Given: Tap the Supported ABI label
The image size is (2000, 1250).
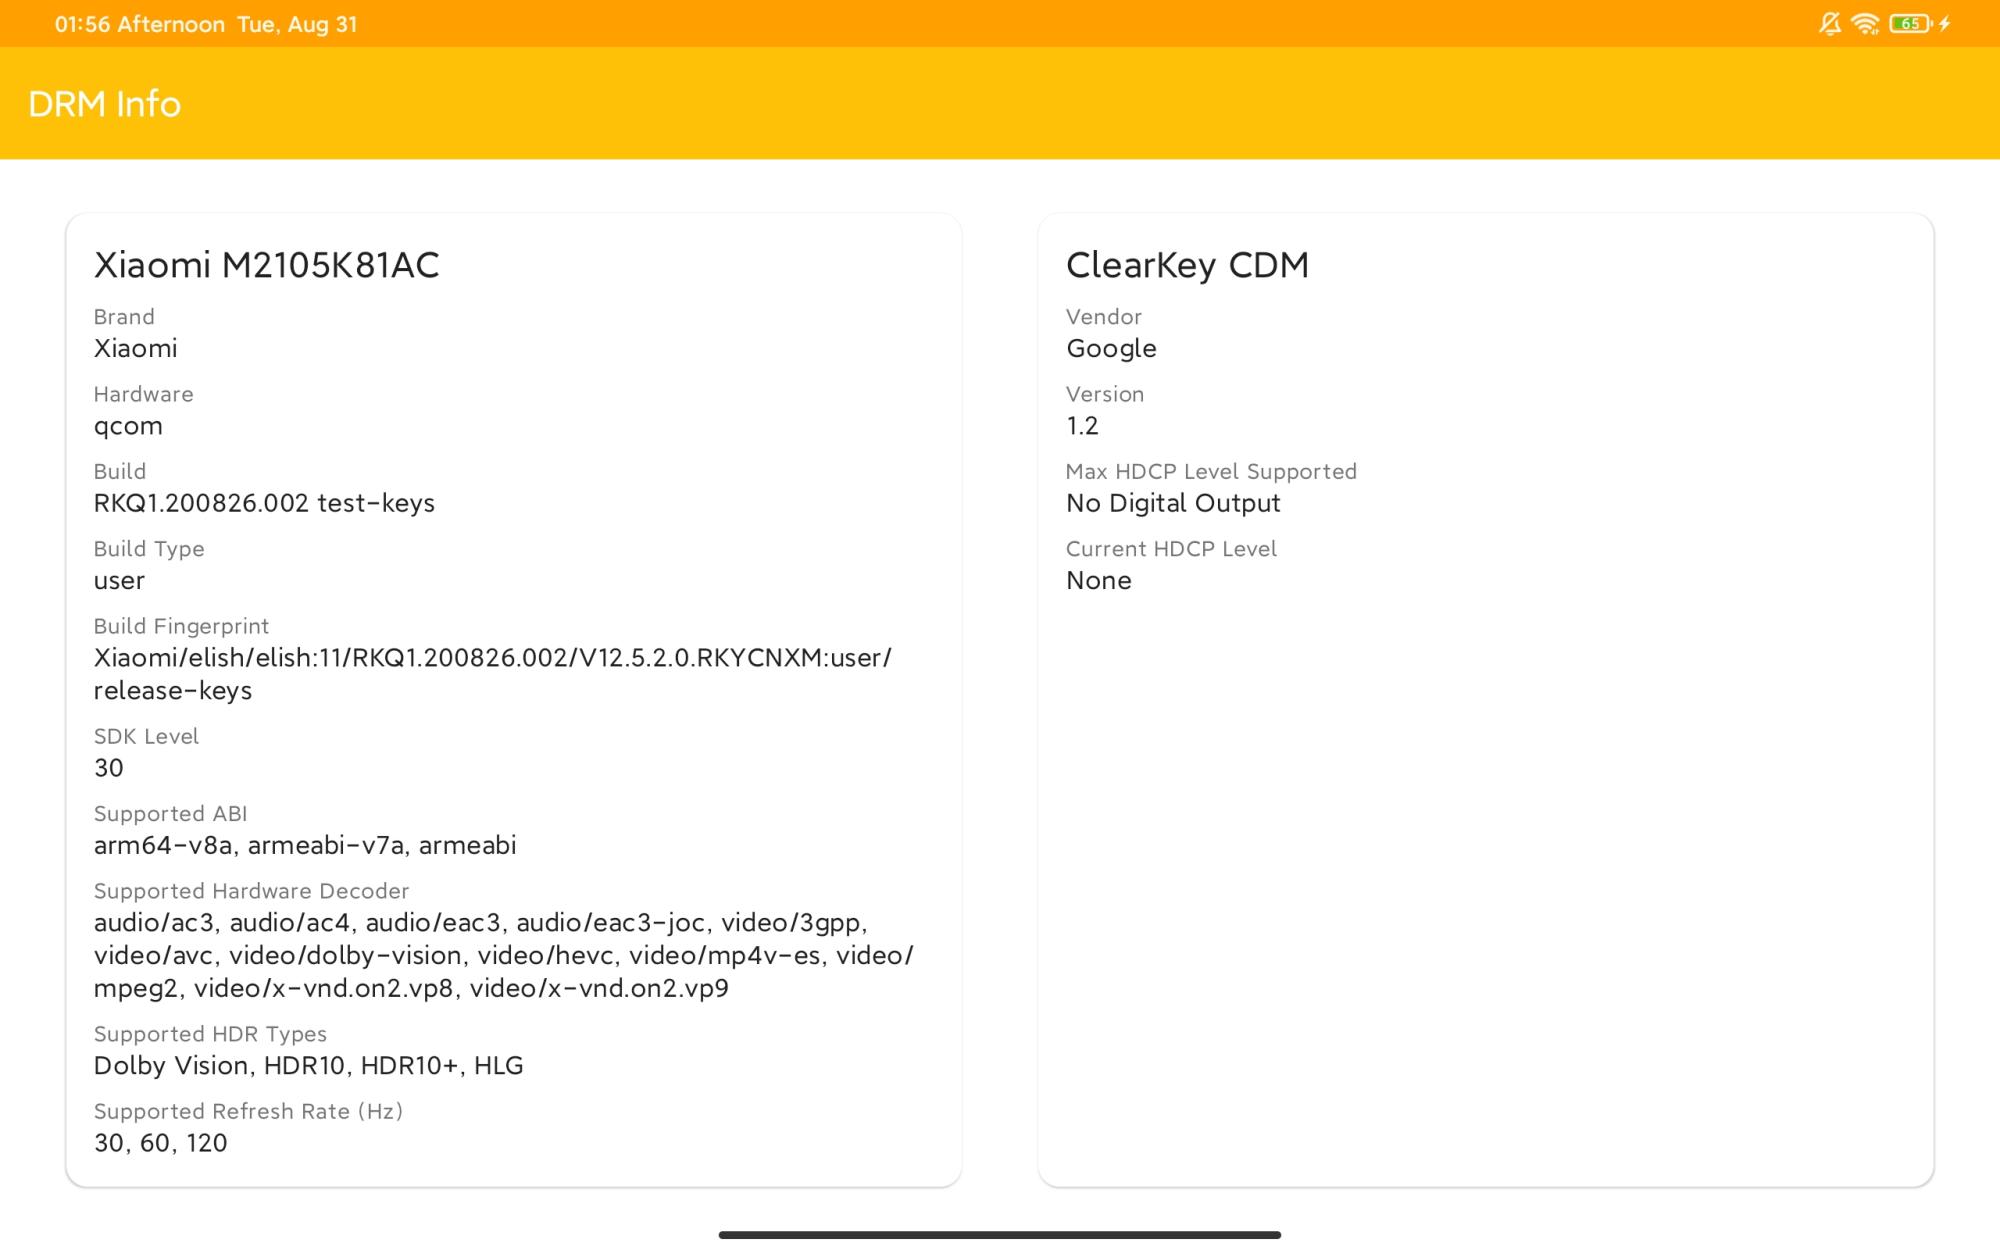Looking at the screenshot, I should tap(170, 814).
